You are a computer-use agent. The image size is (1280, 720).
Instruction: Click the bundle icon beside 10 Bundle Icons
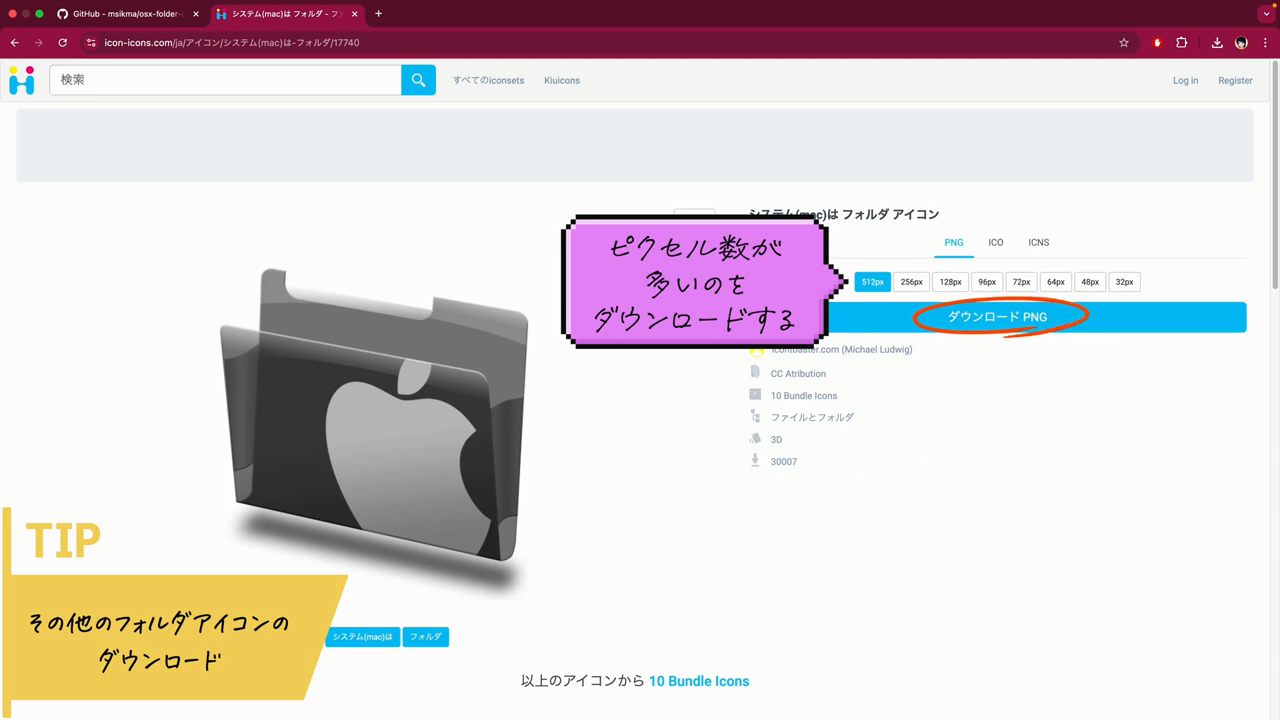click(755, 395)
